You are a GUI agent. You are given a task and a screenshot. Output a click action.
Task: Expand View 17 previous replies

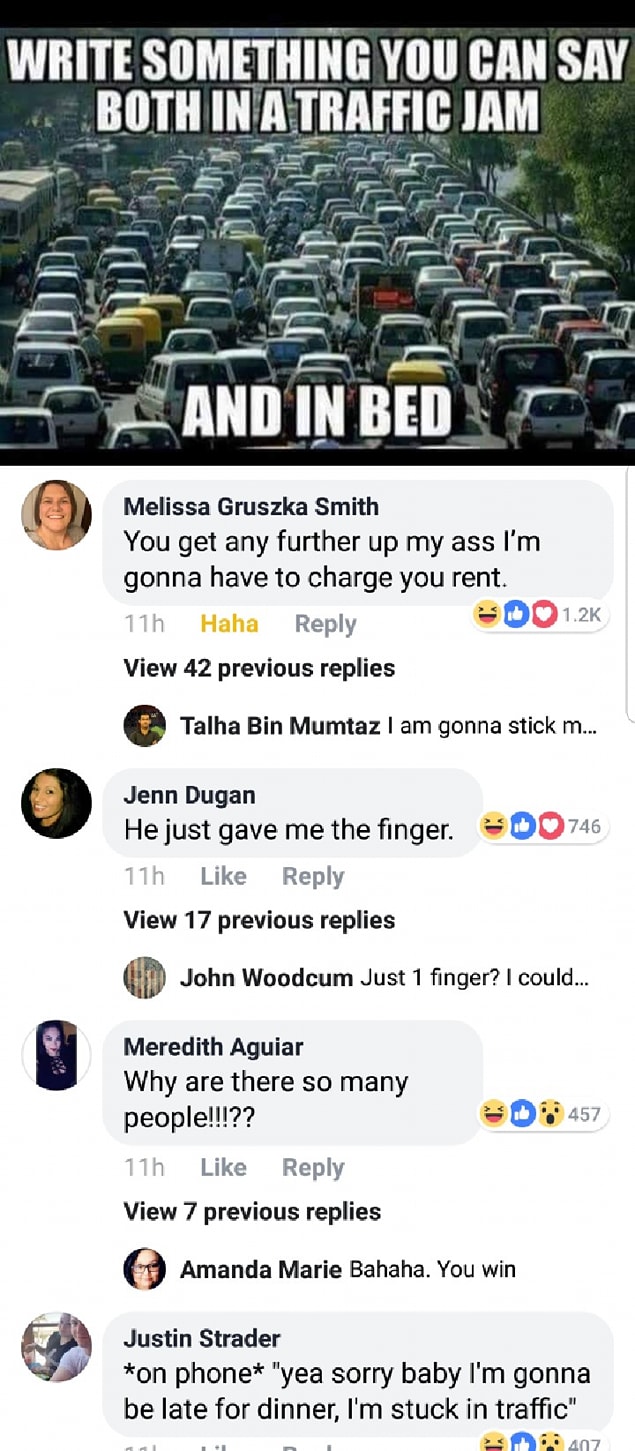(x=259, y=920)
